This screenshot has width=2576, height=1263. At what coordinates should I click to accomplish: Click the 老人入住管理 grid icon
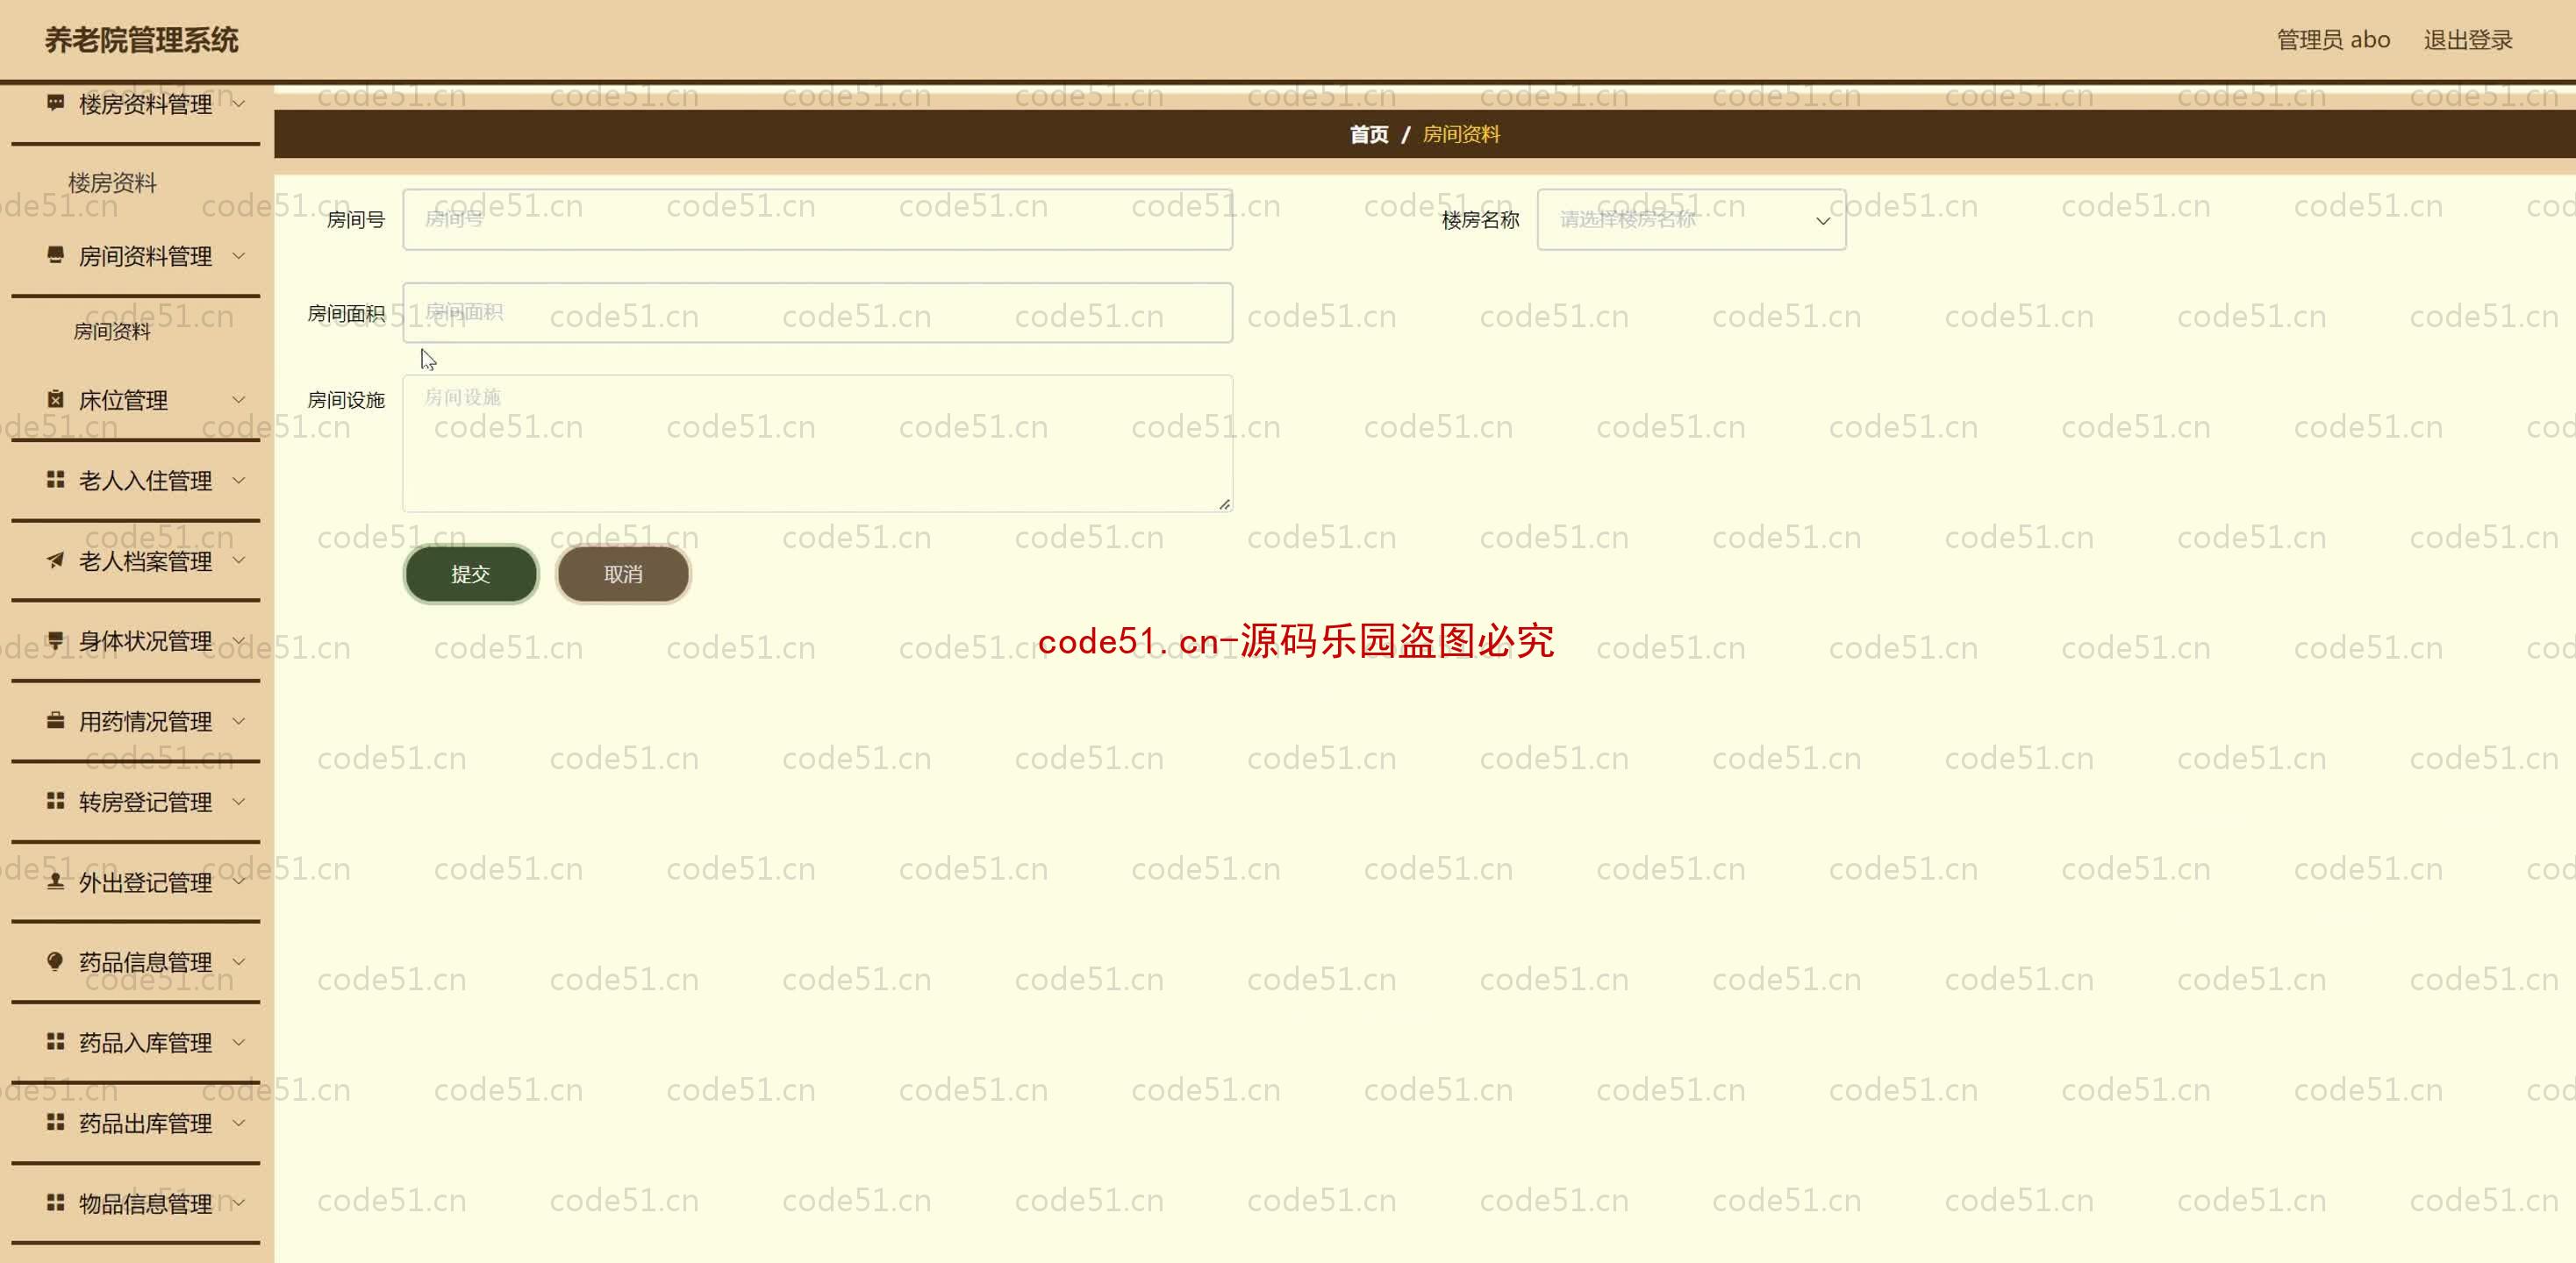(x=56, y=480)
